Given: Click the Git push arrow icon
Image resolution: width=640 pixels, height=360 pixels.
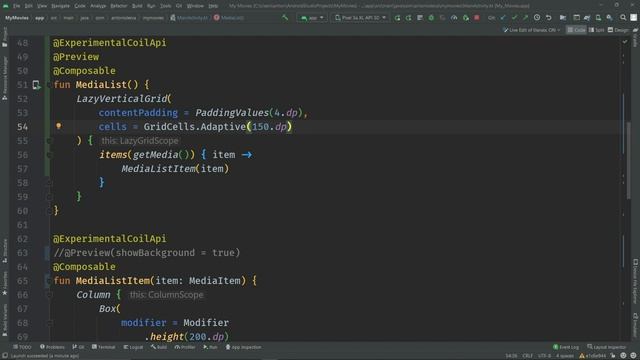Looking at the screenshot, I should point(525,18).
